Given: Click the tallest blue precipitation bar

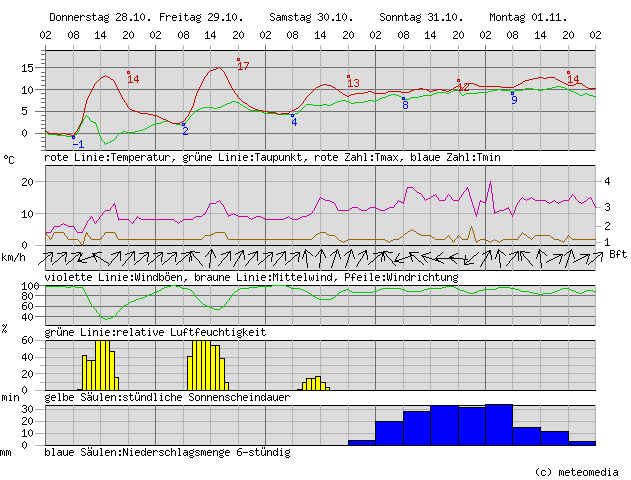Looking at the screenshot, I should [x=498, y=424].
